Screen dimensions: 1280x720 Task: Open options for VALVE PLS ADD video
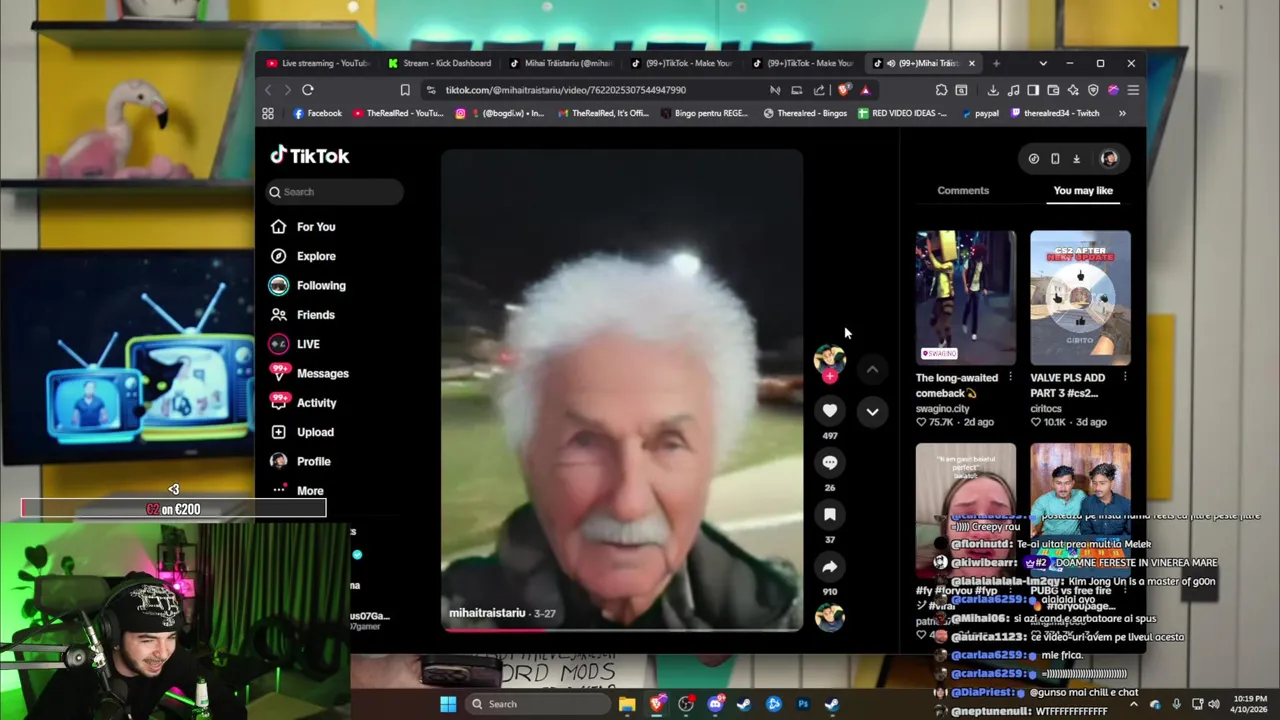click(1125, 377)
